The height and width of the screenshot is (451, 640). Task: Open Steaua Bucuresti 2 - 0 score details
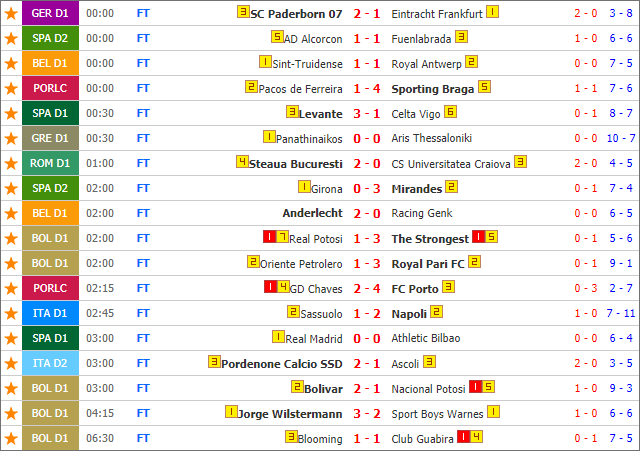pyautogui.click(x=367, y=164)
